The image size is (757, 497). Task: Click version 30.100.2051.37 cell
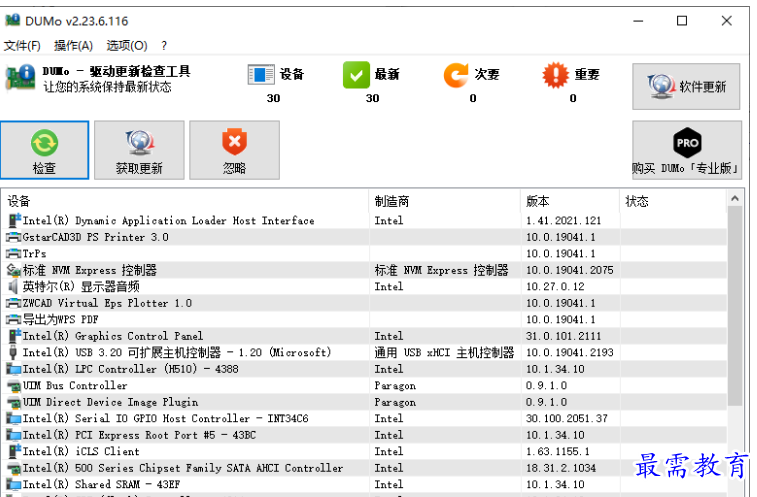click(x=567, y=419)
